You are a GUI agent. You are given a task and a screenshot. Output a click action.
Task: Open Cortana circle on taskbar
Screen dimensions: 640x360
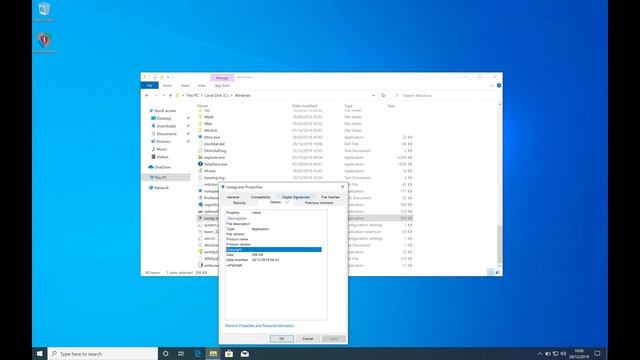click(x=165, y=353)
